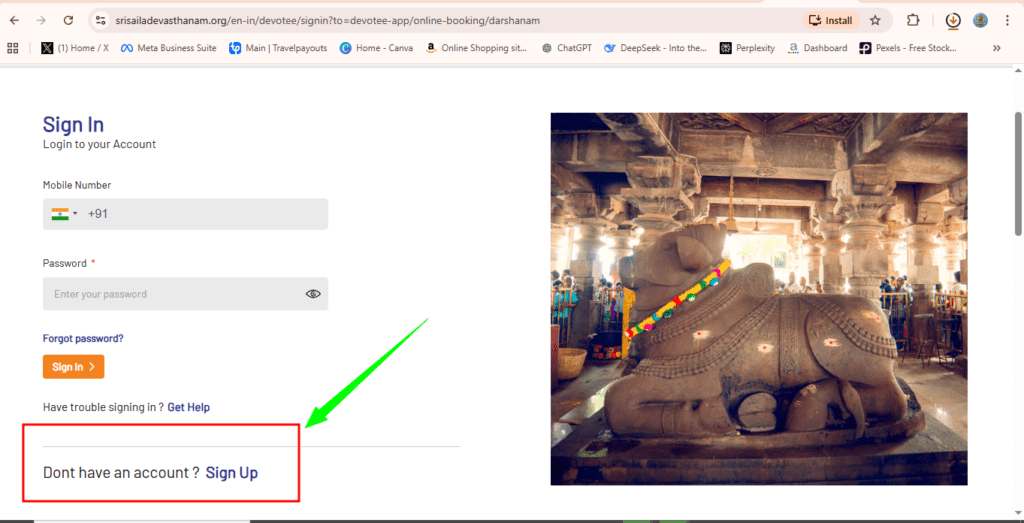Reload the page with refresh icon
This screenshot has height=523, width=1024.
point(68,20)
